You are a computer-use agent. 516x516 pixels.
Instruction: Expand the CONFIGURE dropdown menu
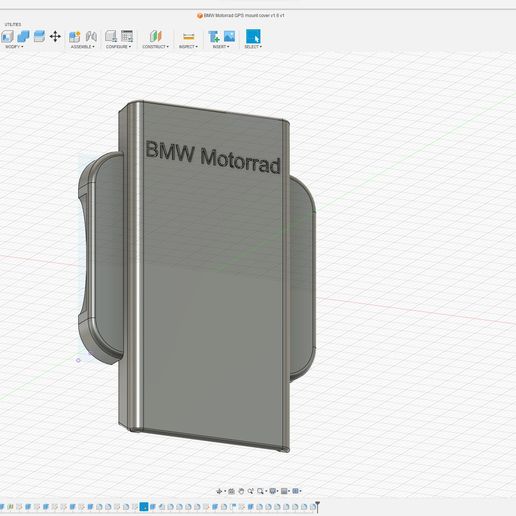coord(118,47)
